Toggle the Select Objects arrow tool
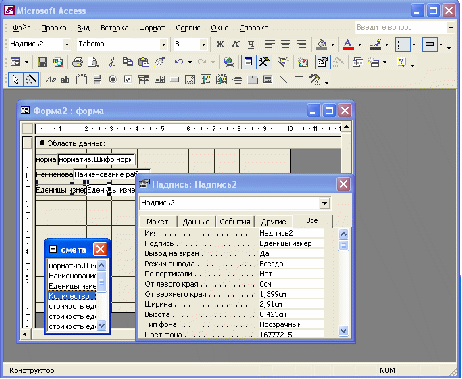The width and height of the screenshot is (462, 379). [16, 80]
